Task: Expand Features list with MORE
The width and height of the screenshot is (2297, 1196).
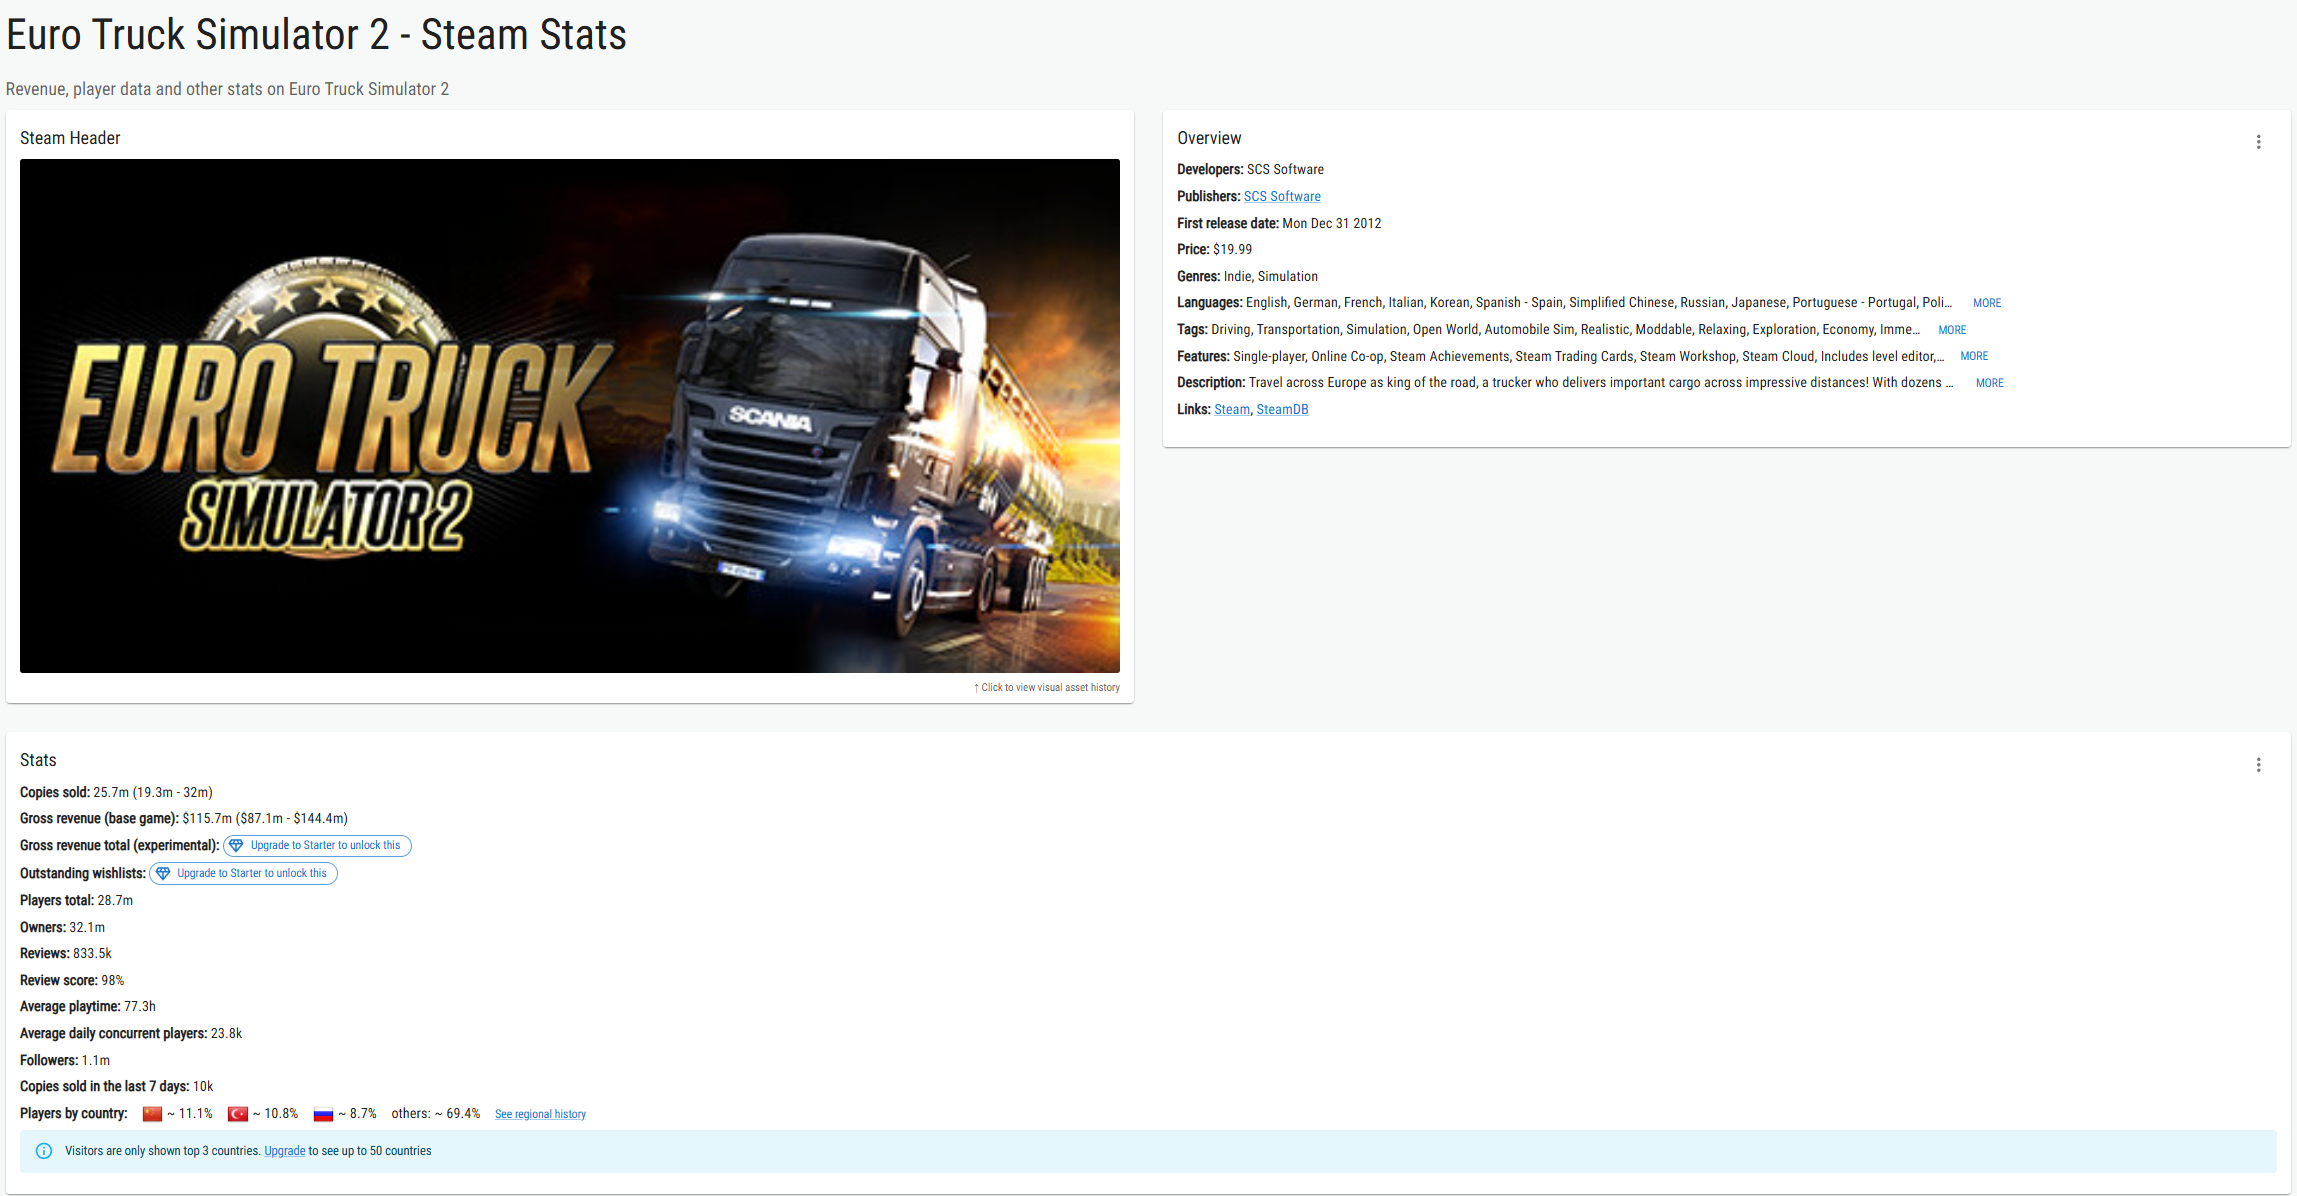Action: [1974, 356]
